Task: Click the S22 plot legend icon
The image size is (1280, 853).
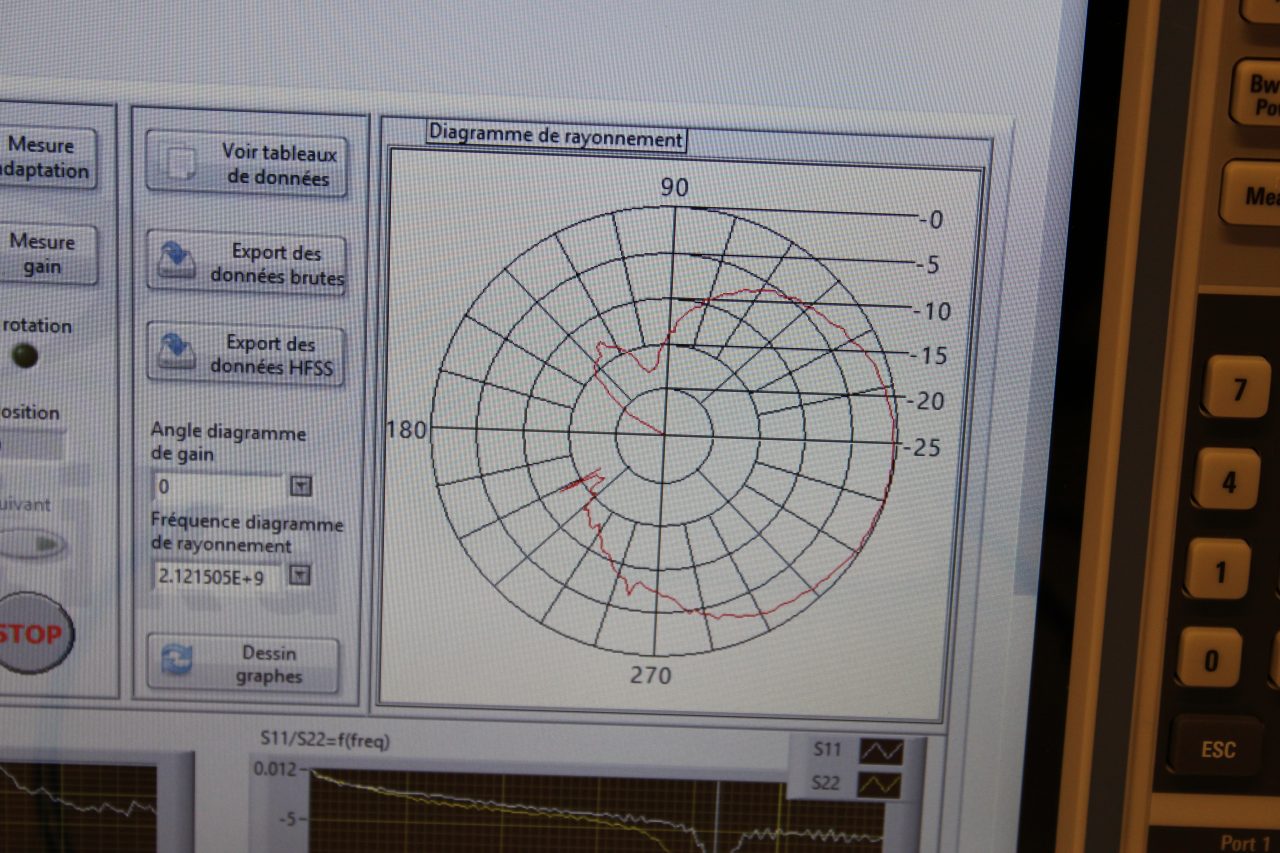Action: point(880,785)
